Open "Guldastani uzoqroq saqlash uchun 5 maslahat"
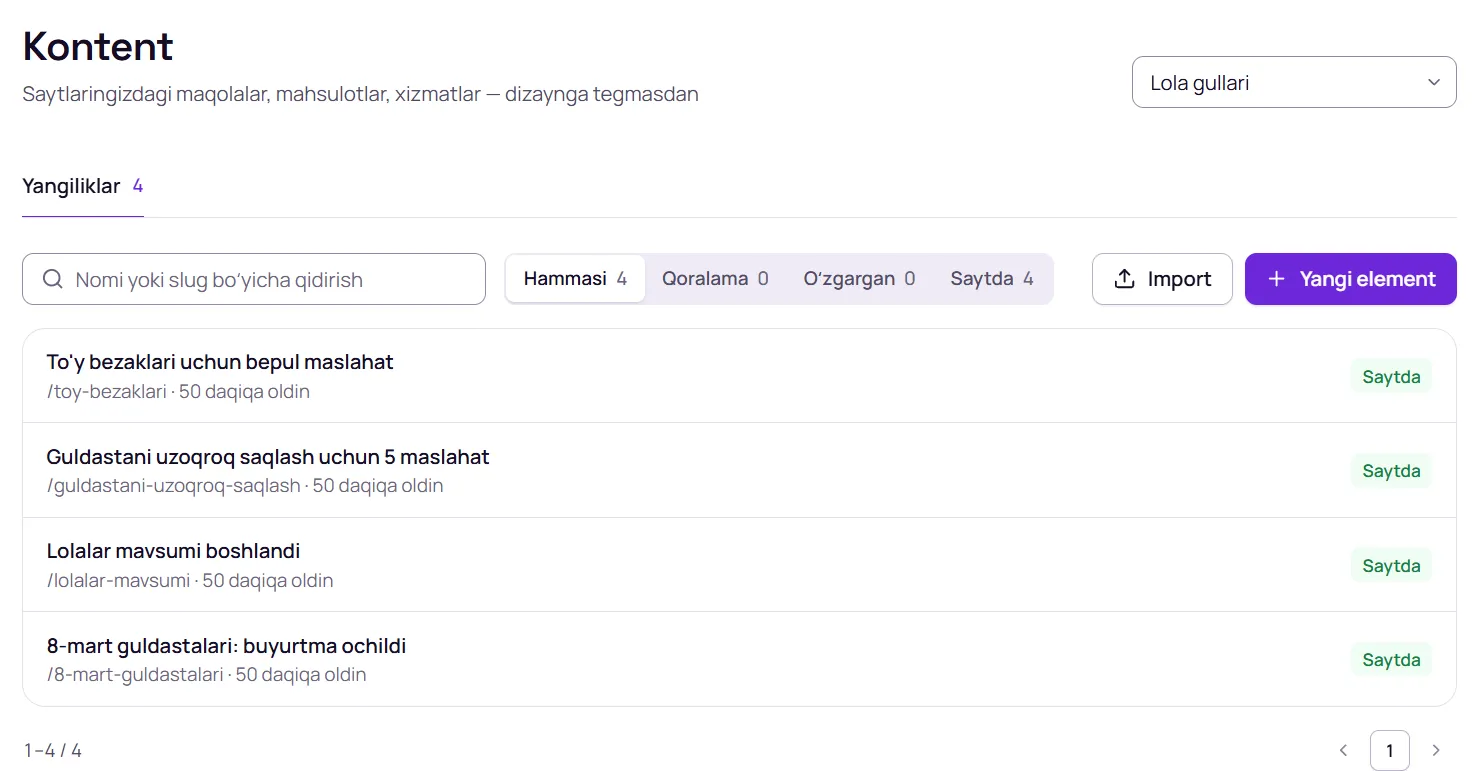The width and height of the screenshot is (1476, 771). click(x=739, y=470)
